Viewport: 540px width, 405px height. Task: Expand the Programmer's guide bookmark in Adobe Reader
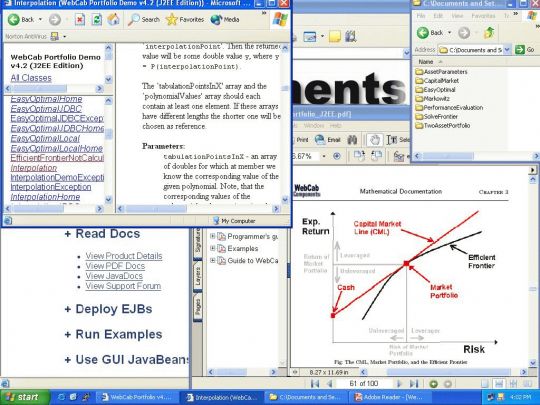[x=212, y=236]
